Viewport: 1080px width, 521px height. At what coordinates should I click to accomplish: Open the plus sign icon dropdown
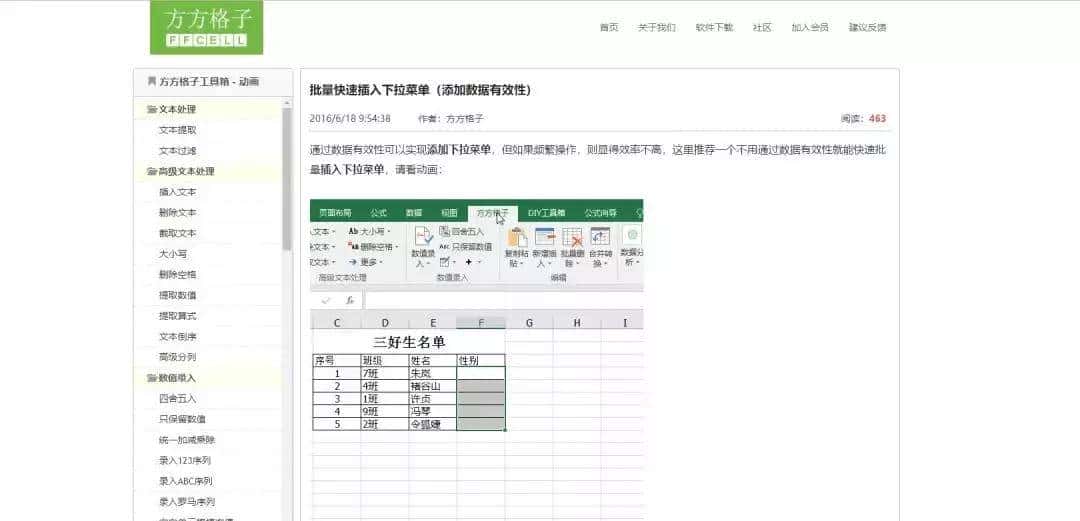(472, 263)
